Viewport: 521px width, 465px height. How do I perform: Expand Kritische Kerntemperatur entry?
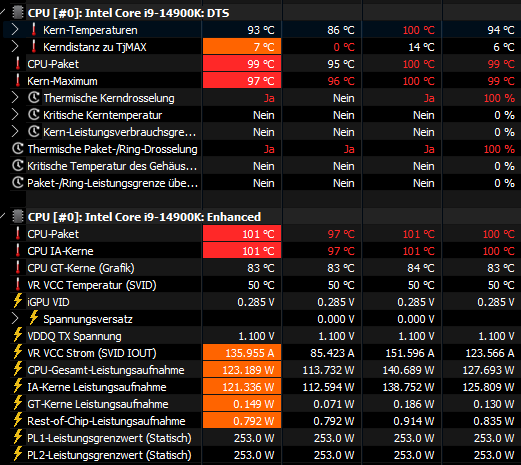(x=15, y=115)
